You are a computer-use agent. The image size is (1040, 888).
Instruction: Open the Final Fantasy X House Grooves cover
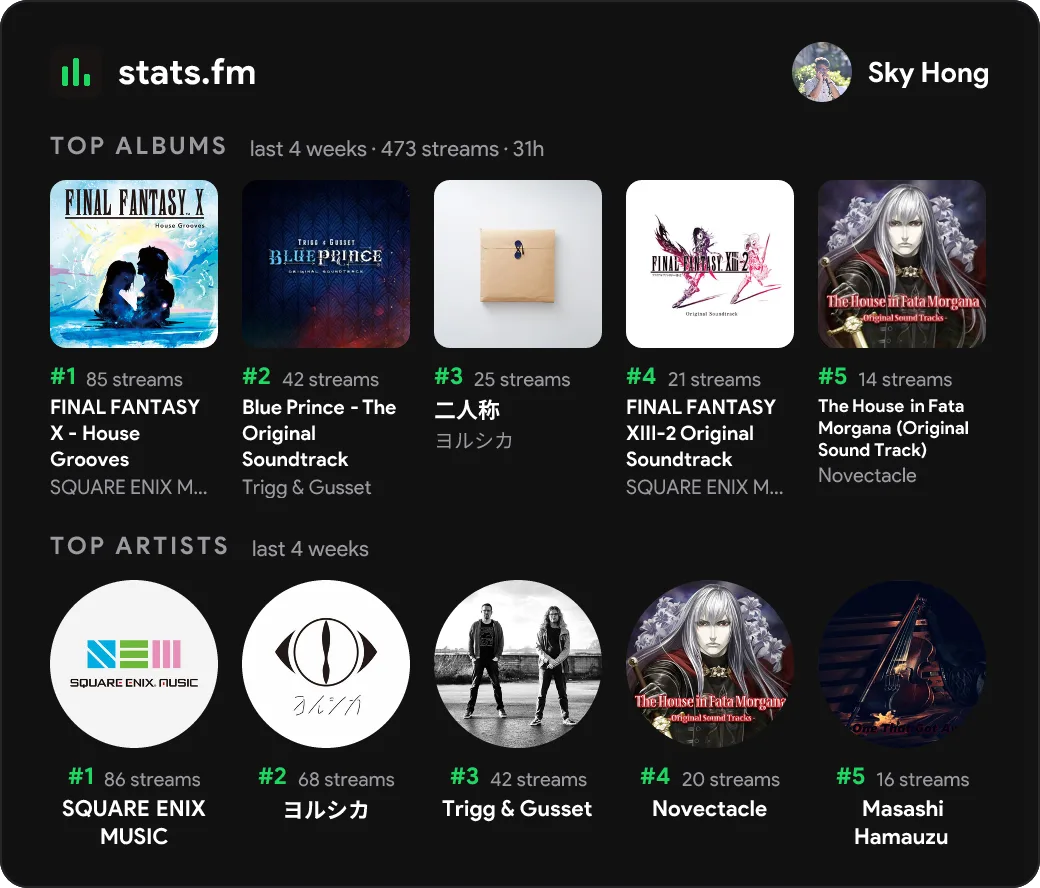point(134,264)
